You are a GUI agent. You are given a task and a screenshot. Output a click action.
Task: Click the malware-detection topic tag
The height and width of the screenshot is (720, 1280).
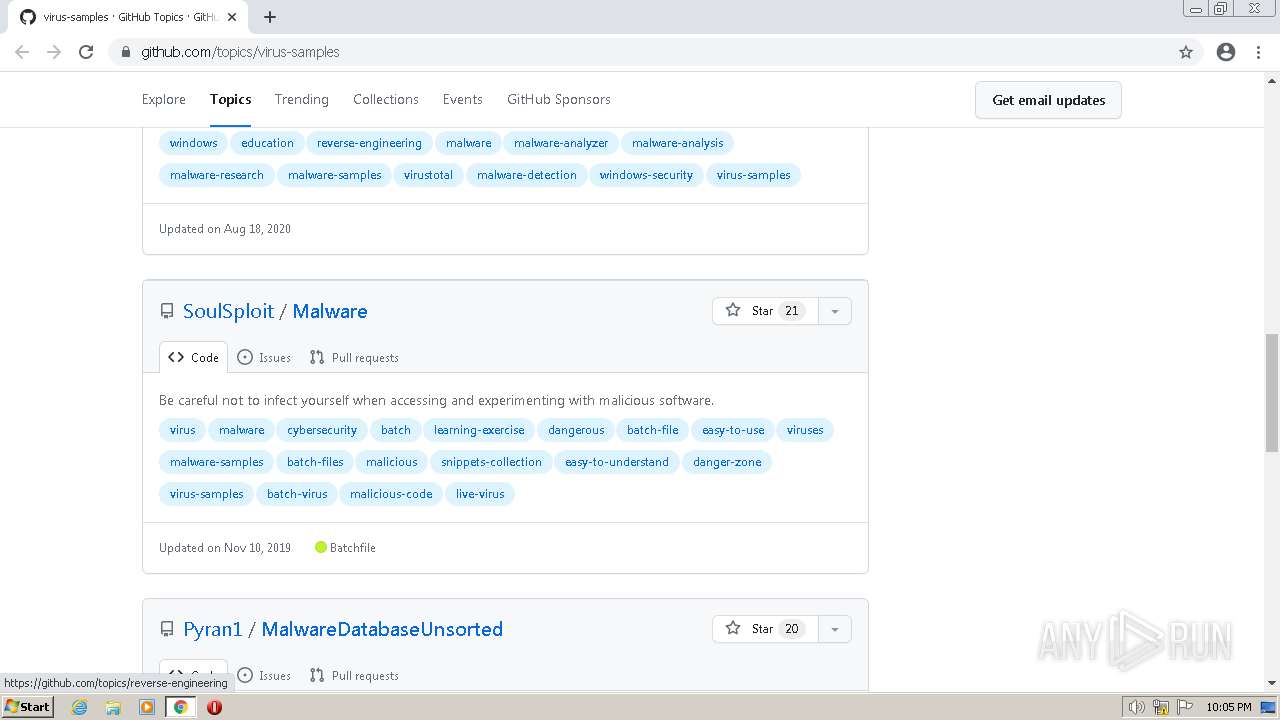pos(527,175)
